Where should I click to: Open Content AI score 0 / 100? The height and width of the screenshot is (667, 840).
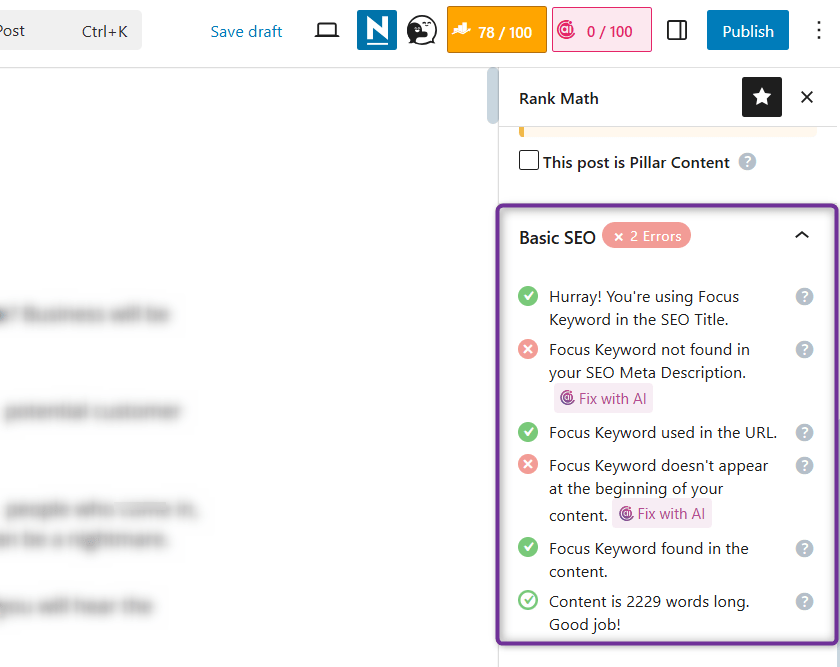(x=602, y=30)
